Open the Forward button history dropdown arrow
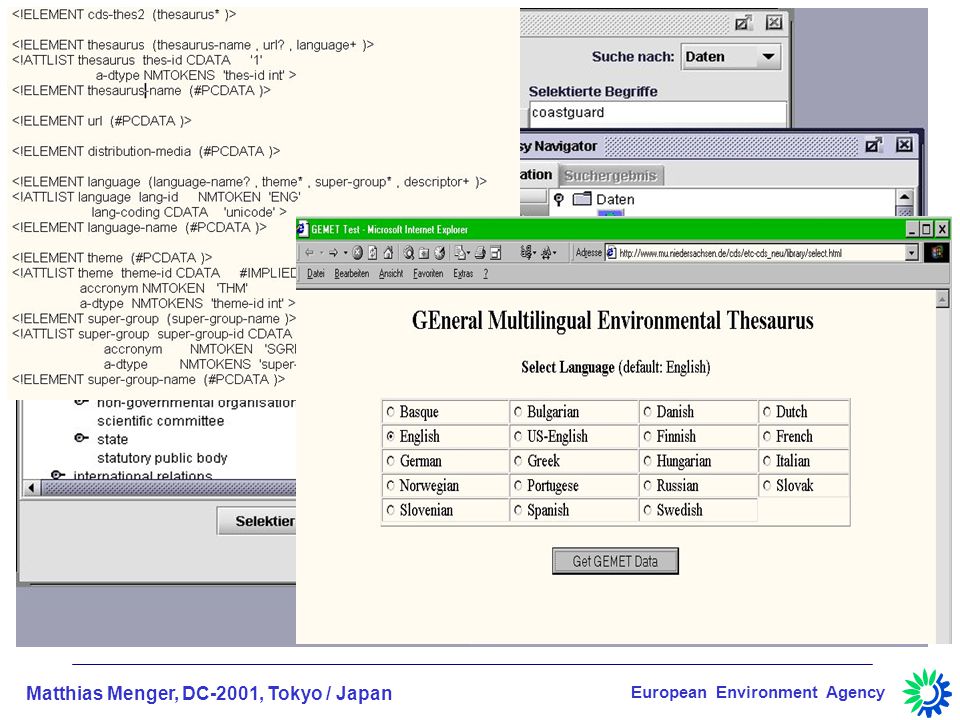This screenshot has width=960, height=720. 345,253
